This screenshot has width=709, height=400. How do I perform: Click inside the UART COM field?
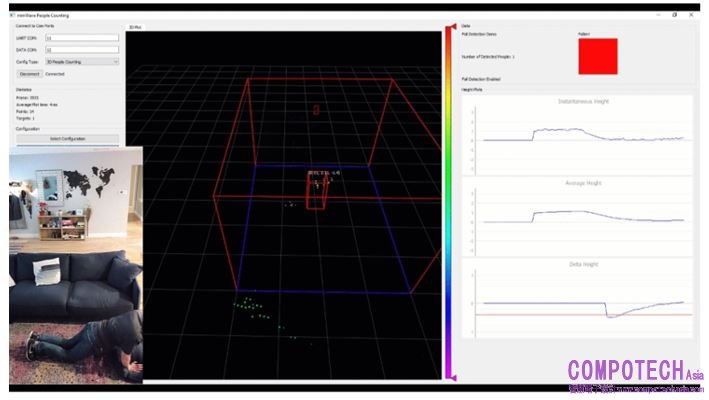click(x=81, y=37)
